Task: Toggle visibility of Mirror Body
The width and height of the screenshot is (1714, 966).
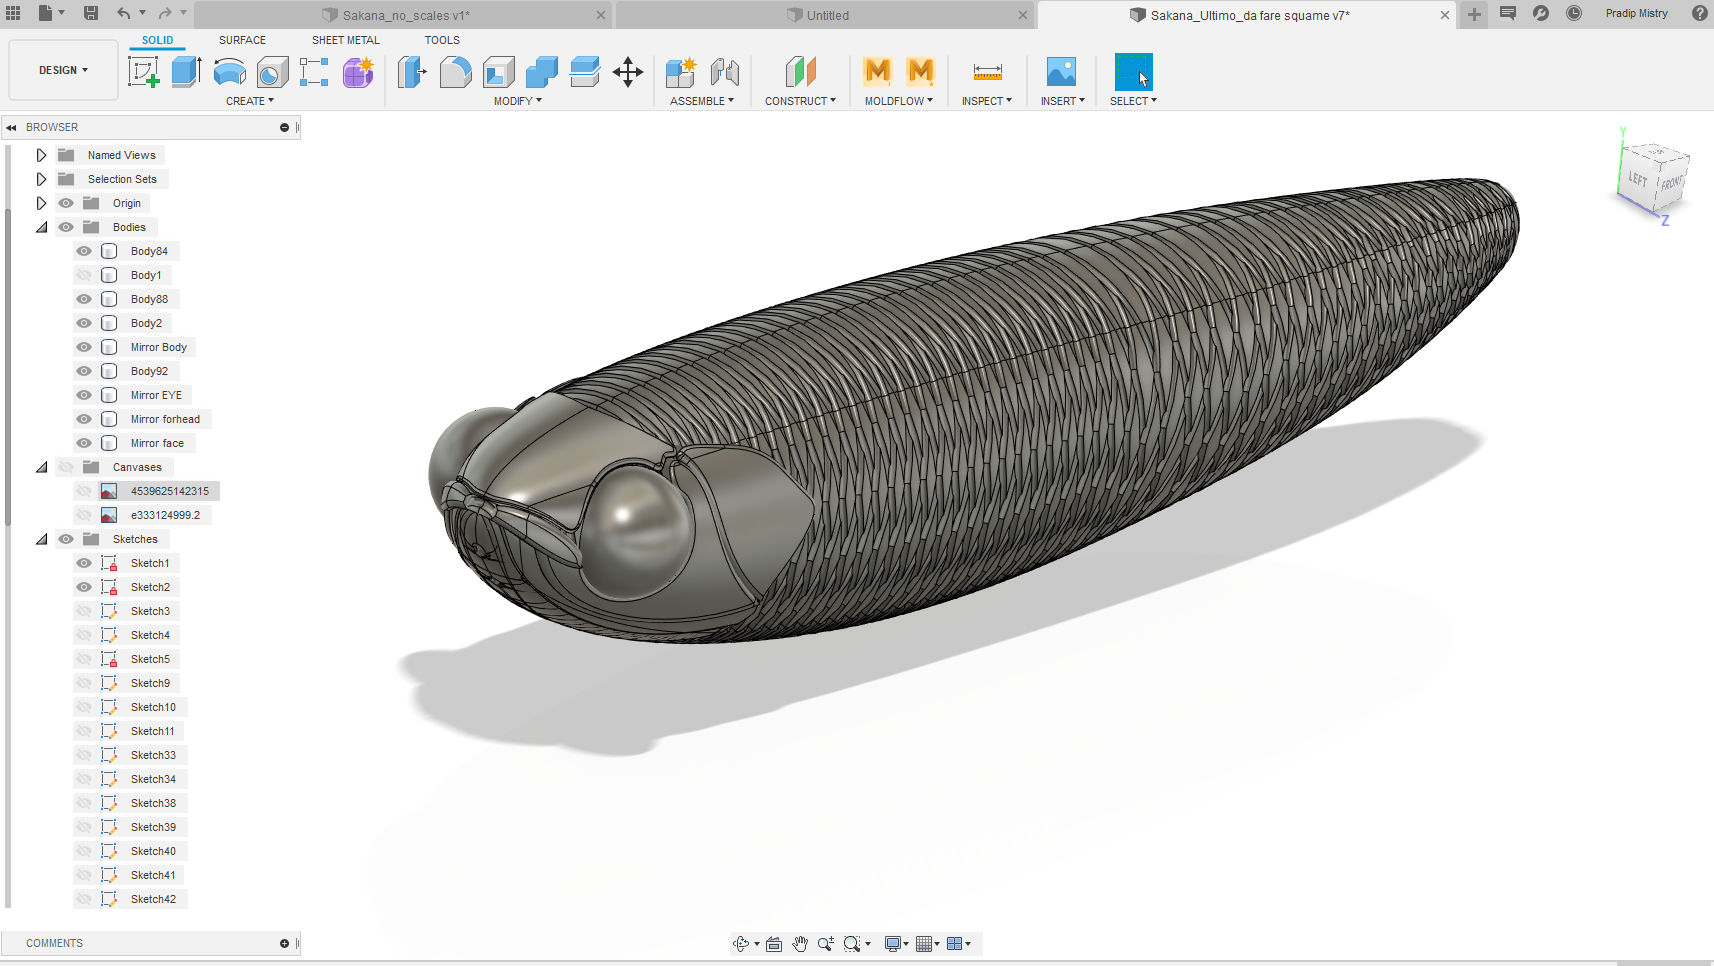Action: tap(84, 347)
